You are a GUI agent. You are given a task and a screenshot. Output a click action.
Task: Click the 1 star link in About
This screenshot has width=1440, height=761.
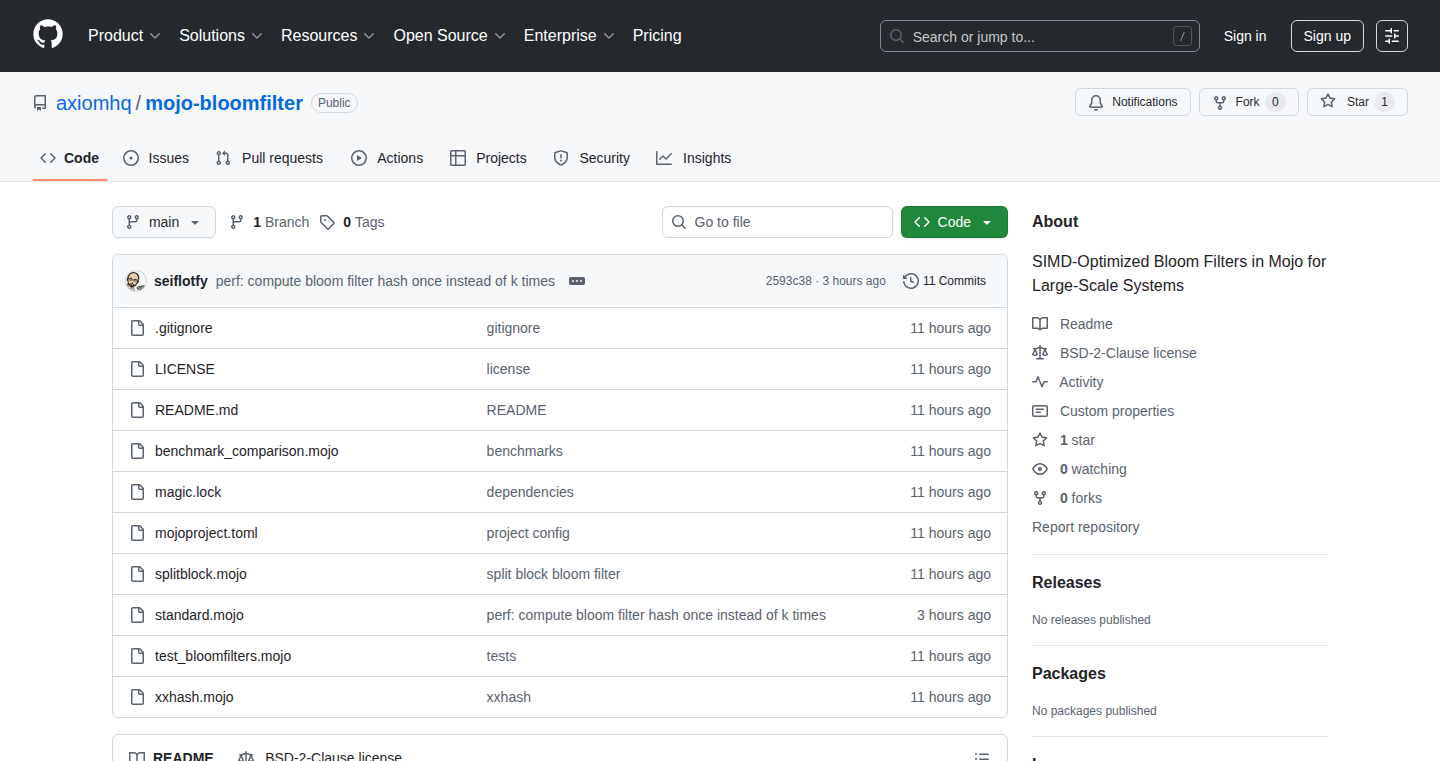click(1077, 440)
